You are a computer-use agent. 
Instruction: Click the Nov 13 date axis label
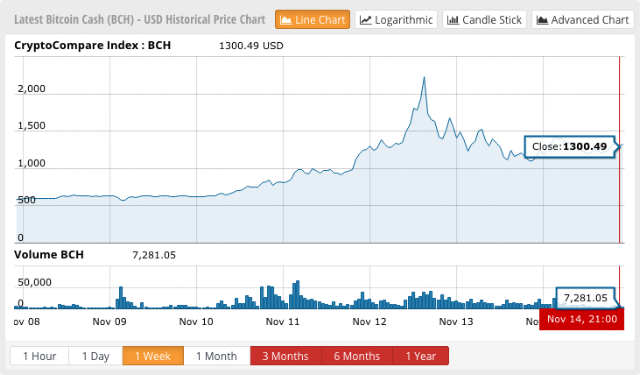(x=456, y=322)
